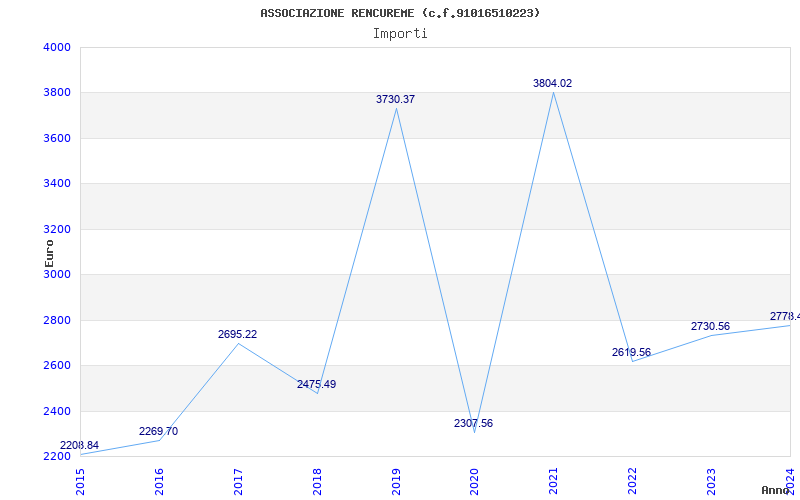
Task: Click the 2619.56 value label
Action: [631, 352]
